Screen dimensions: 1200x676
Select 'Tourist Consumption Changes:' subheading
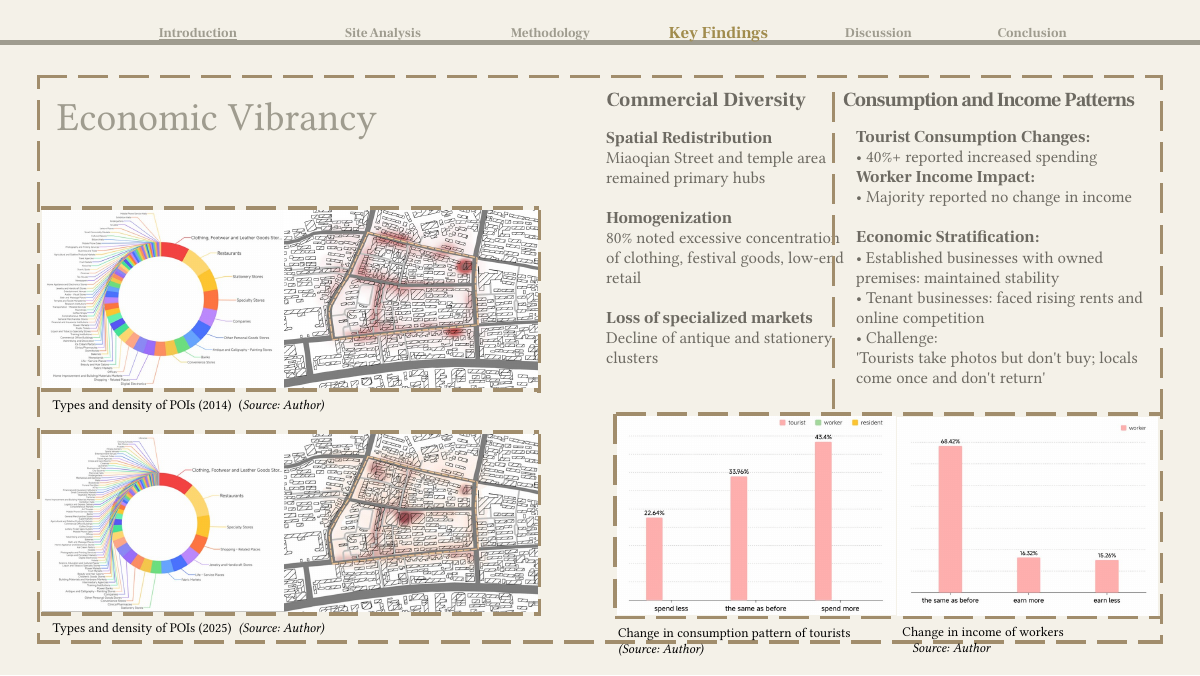973,137
